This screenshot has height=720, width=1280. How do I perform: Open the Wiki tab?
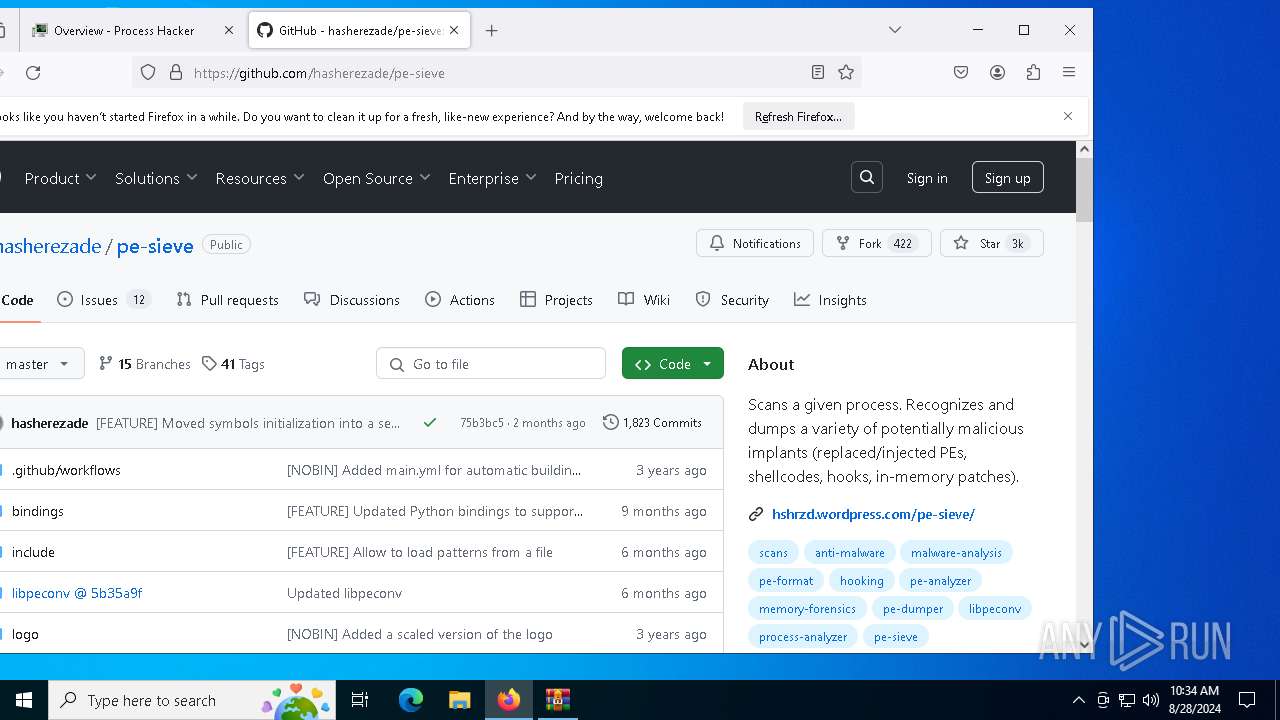click(644, 300)
